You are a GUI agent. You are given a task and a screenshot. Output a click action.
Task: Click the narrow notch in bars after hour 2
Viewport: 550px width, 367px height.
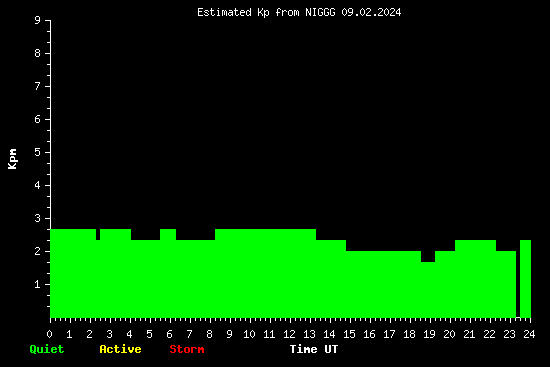pyautogui.click(x=98, y=234)
